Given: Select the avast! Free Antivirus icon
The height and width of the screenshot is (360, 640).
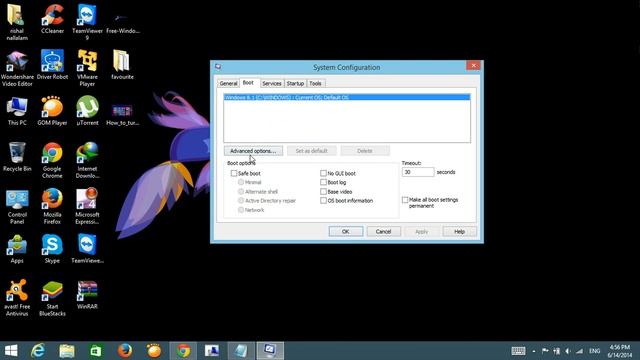Looking at the screenshot, I should 17,298.
